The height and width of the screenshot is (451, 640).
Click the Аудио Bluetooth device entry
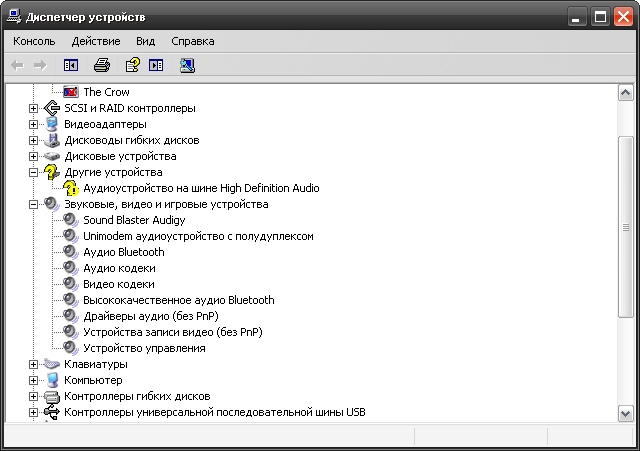[123, 252]
